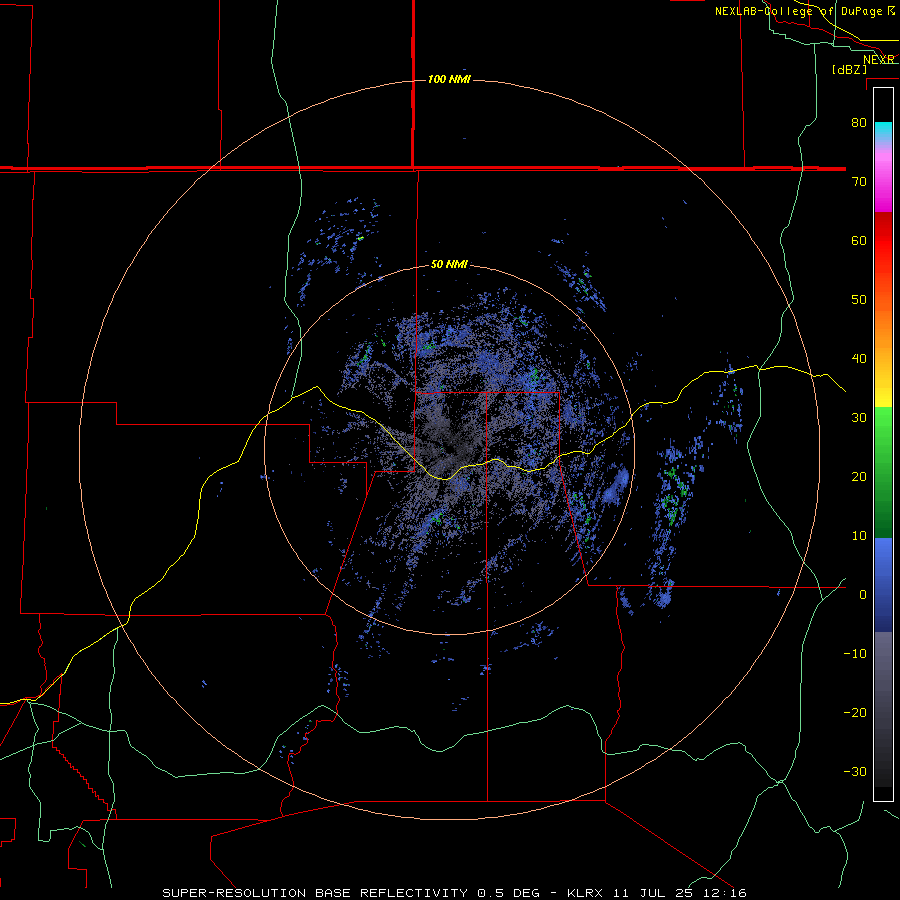
Task: Select the "20" value on the dBZ scale
Action: click(x=859, y=477)
